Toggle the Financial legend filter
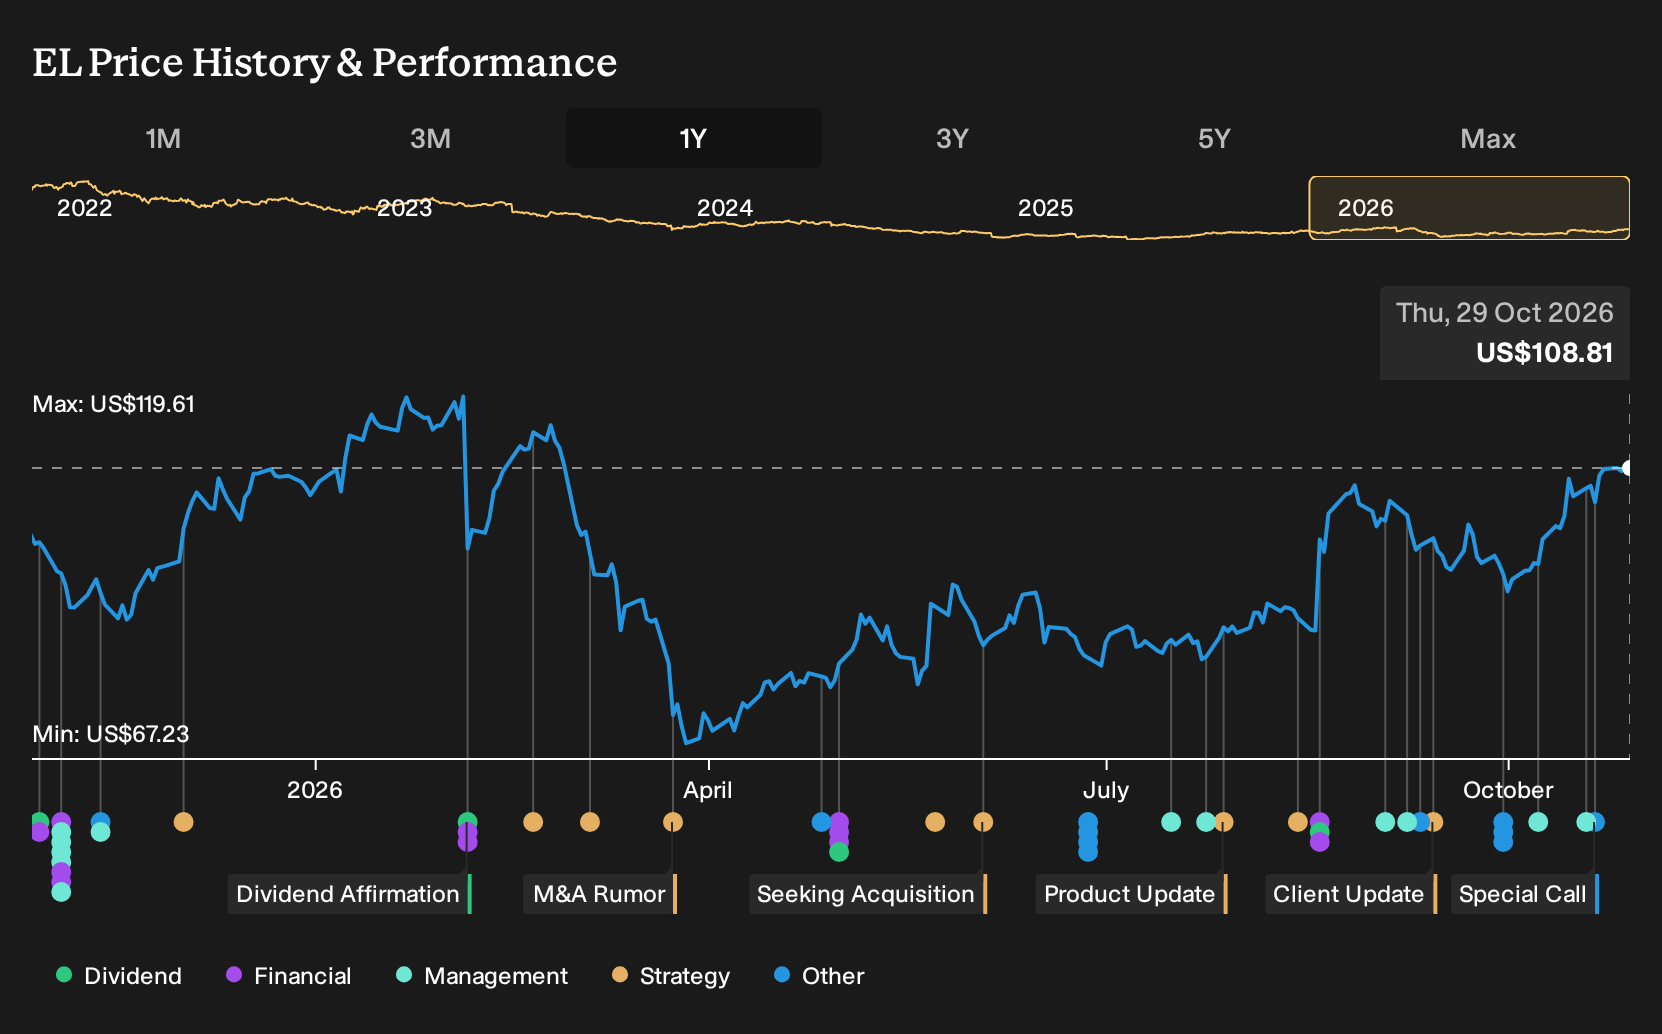The height and width of the screenshot is (1034, 1662). (x=289, y=975)
